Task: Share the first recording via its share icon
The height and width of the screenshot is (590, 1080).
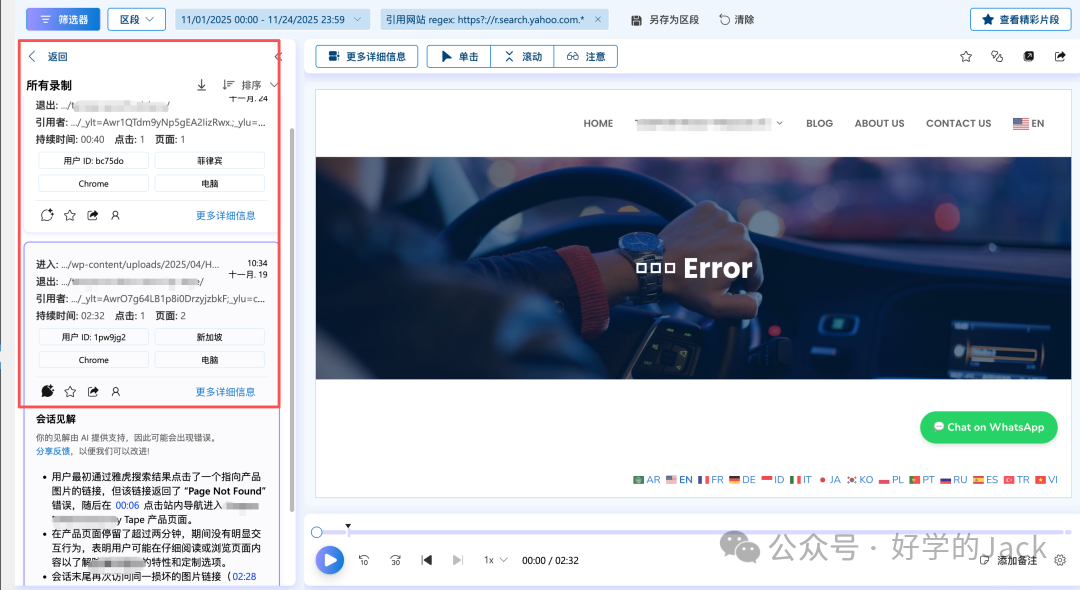Action: coord(93,215)
